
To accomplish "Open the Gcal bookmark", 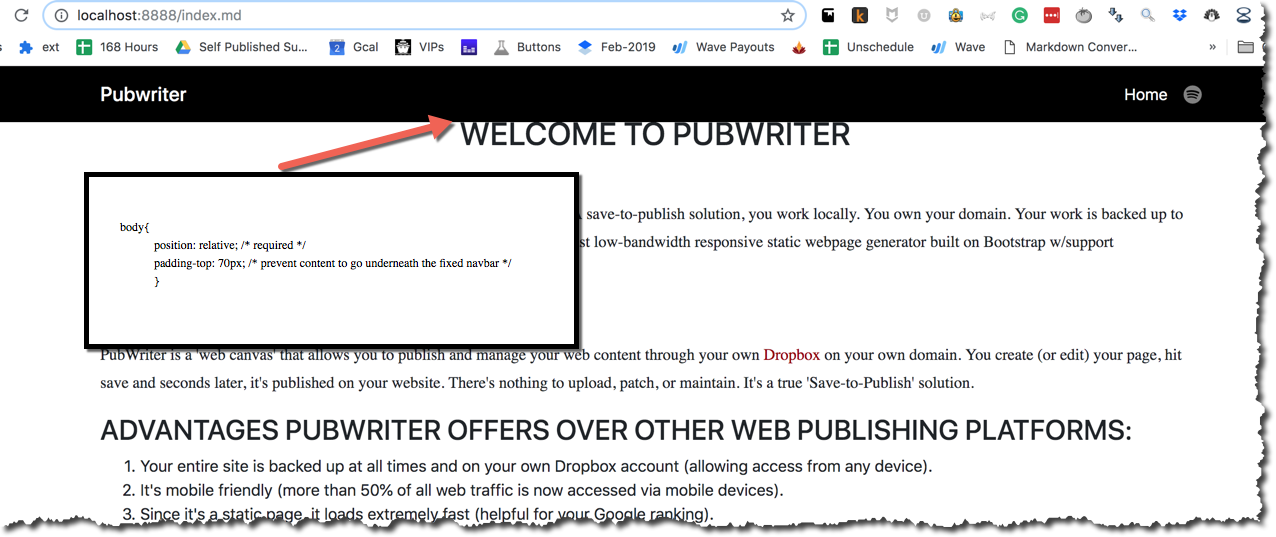I will click(354, 47).
